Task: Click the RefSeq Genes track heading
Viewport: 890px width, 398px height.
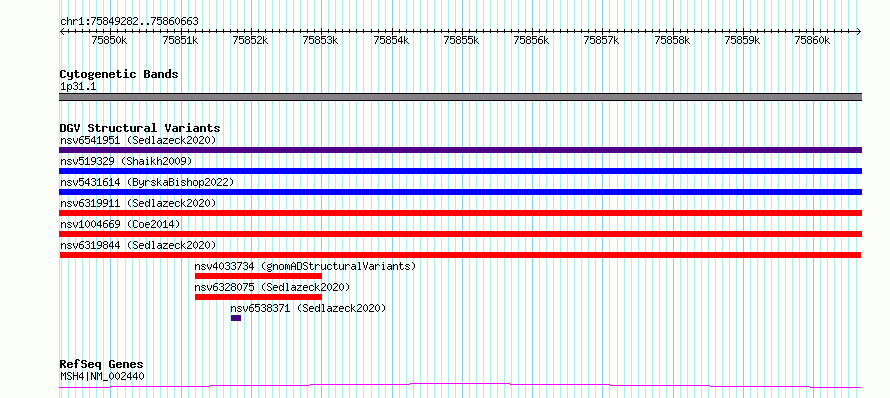Action: coord(101,365)
